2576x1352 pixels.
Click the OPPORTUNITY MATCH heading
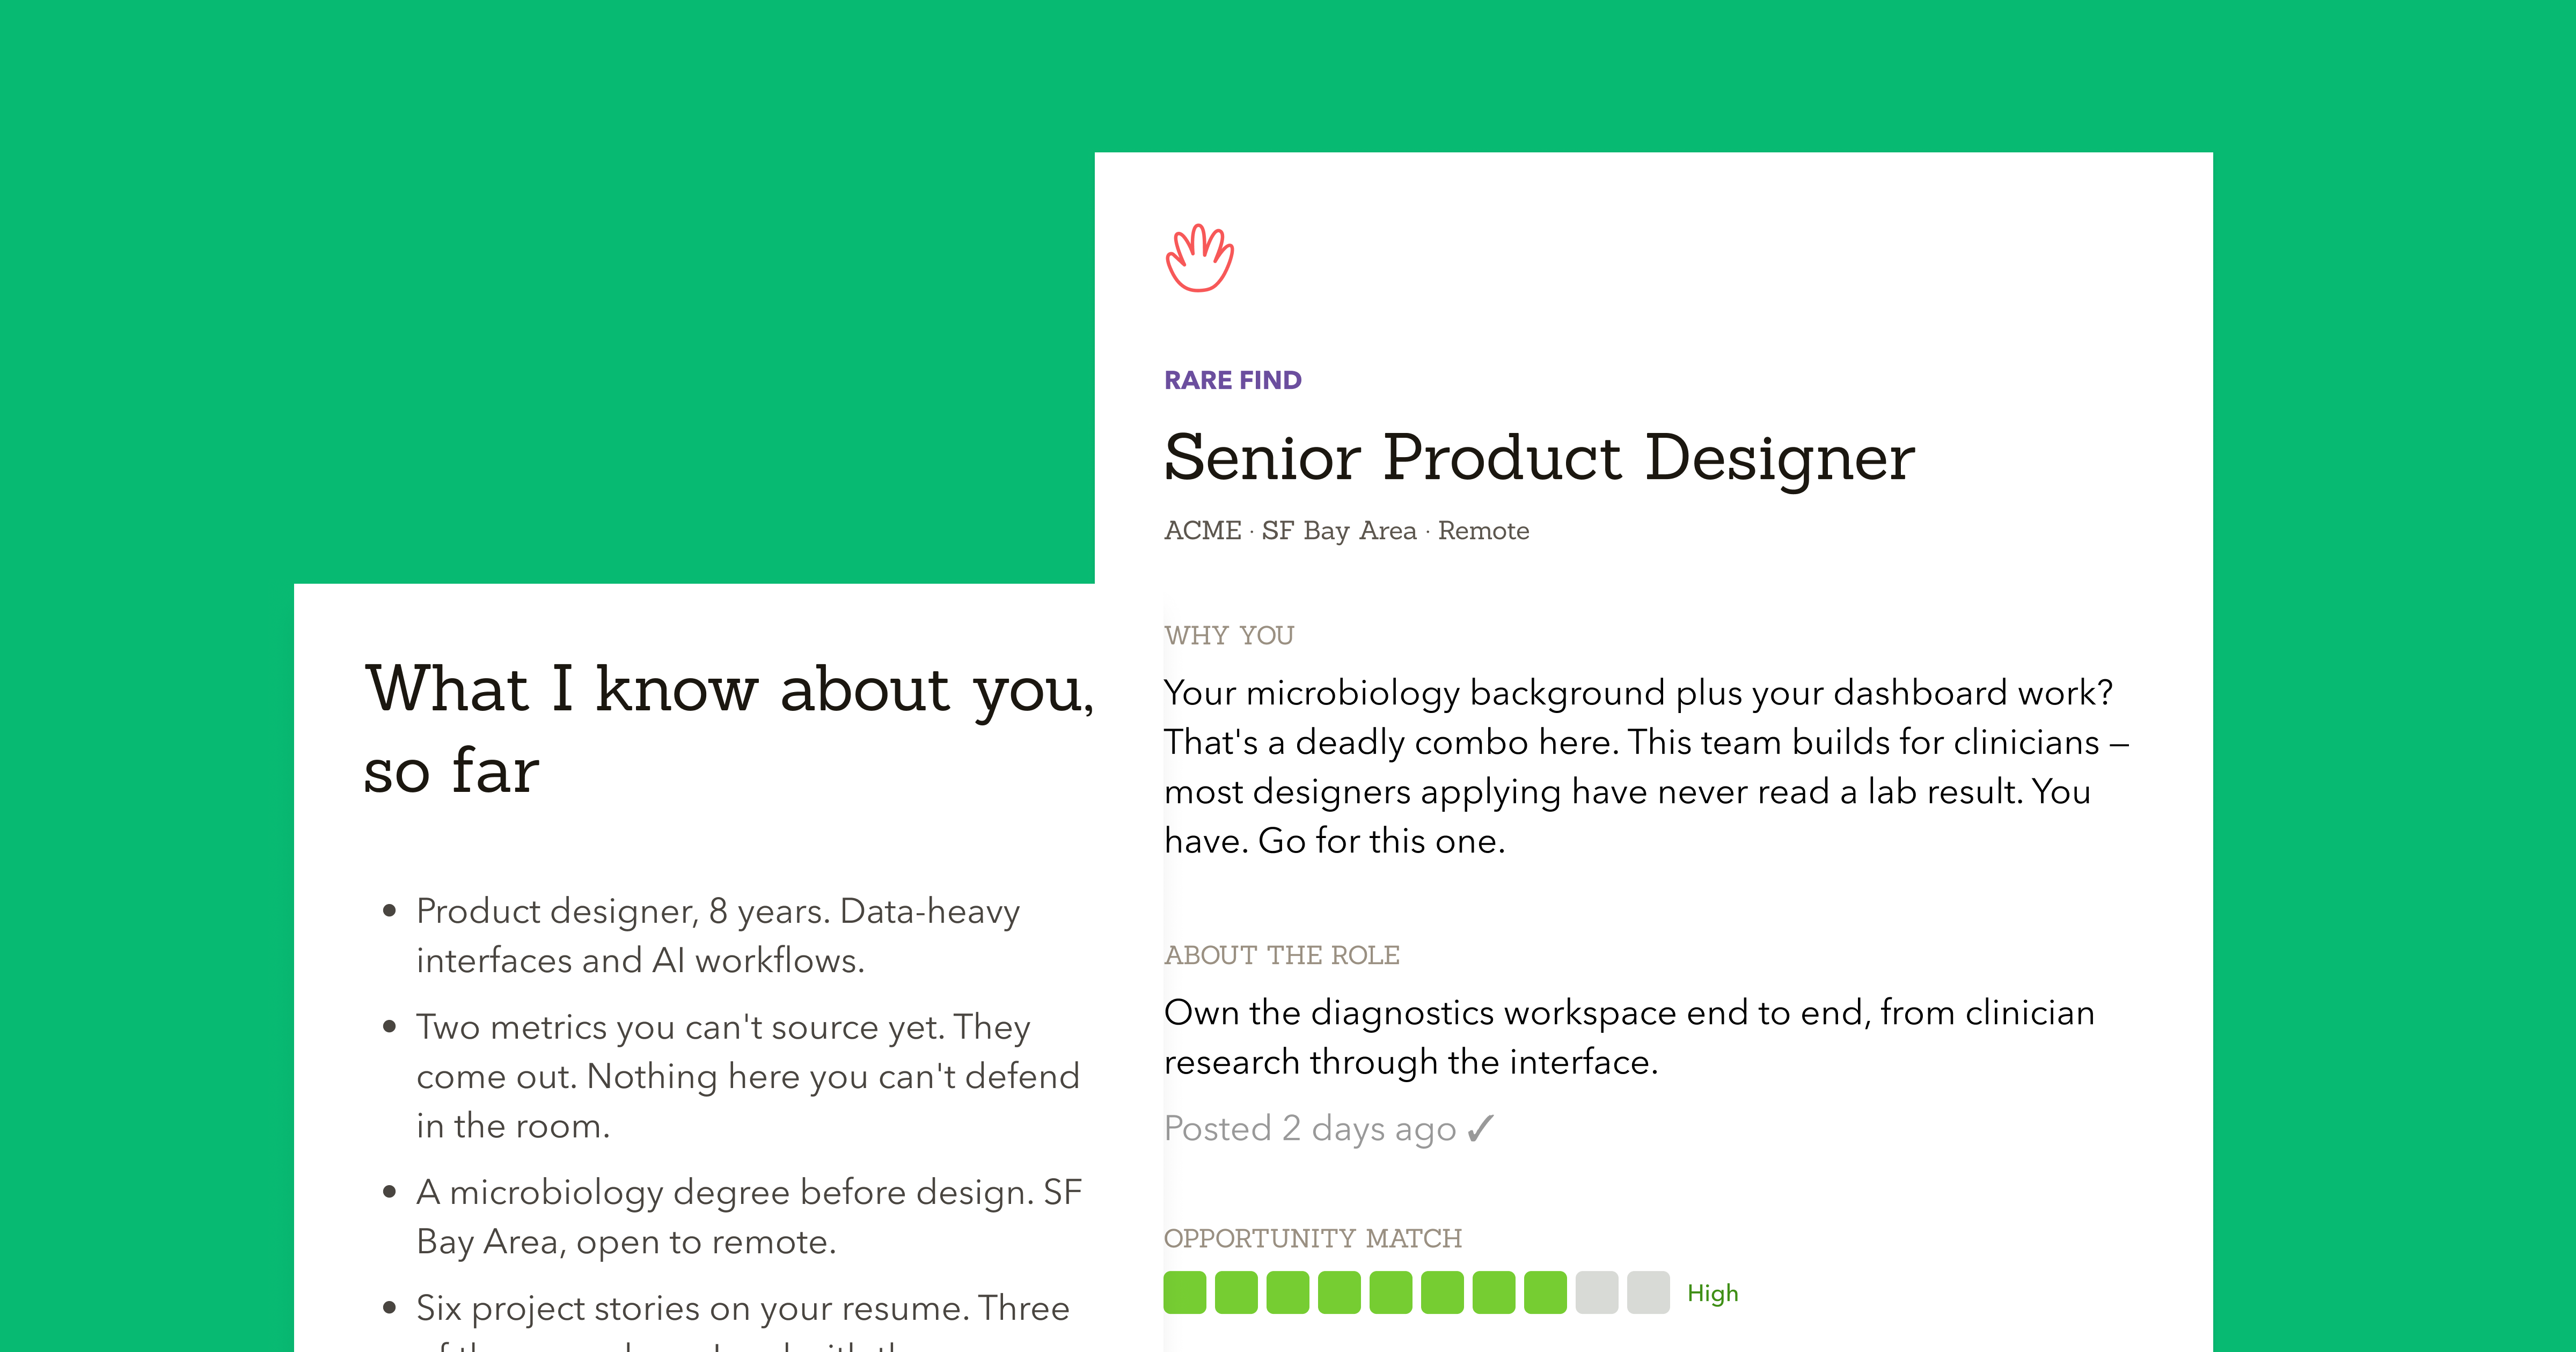pos(1313,1238)
